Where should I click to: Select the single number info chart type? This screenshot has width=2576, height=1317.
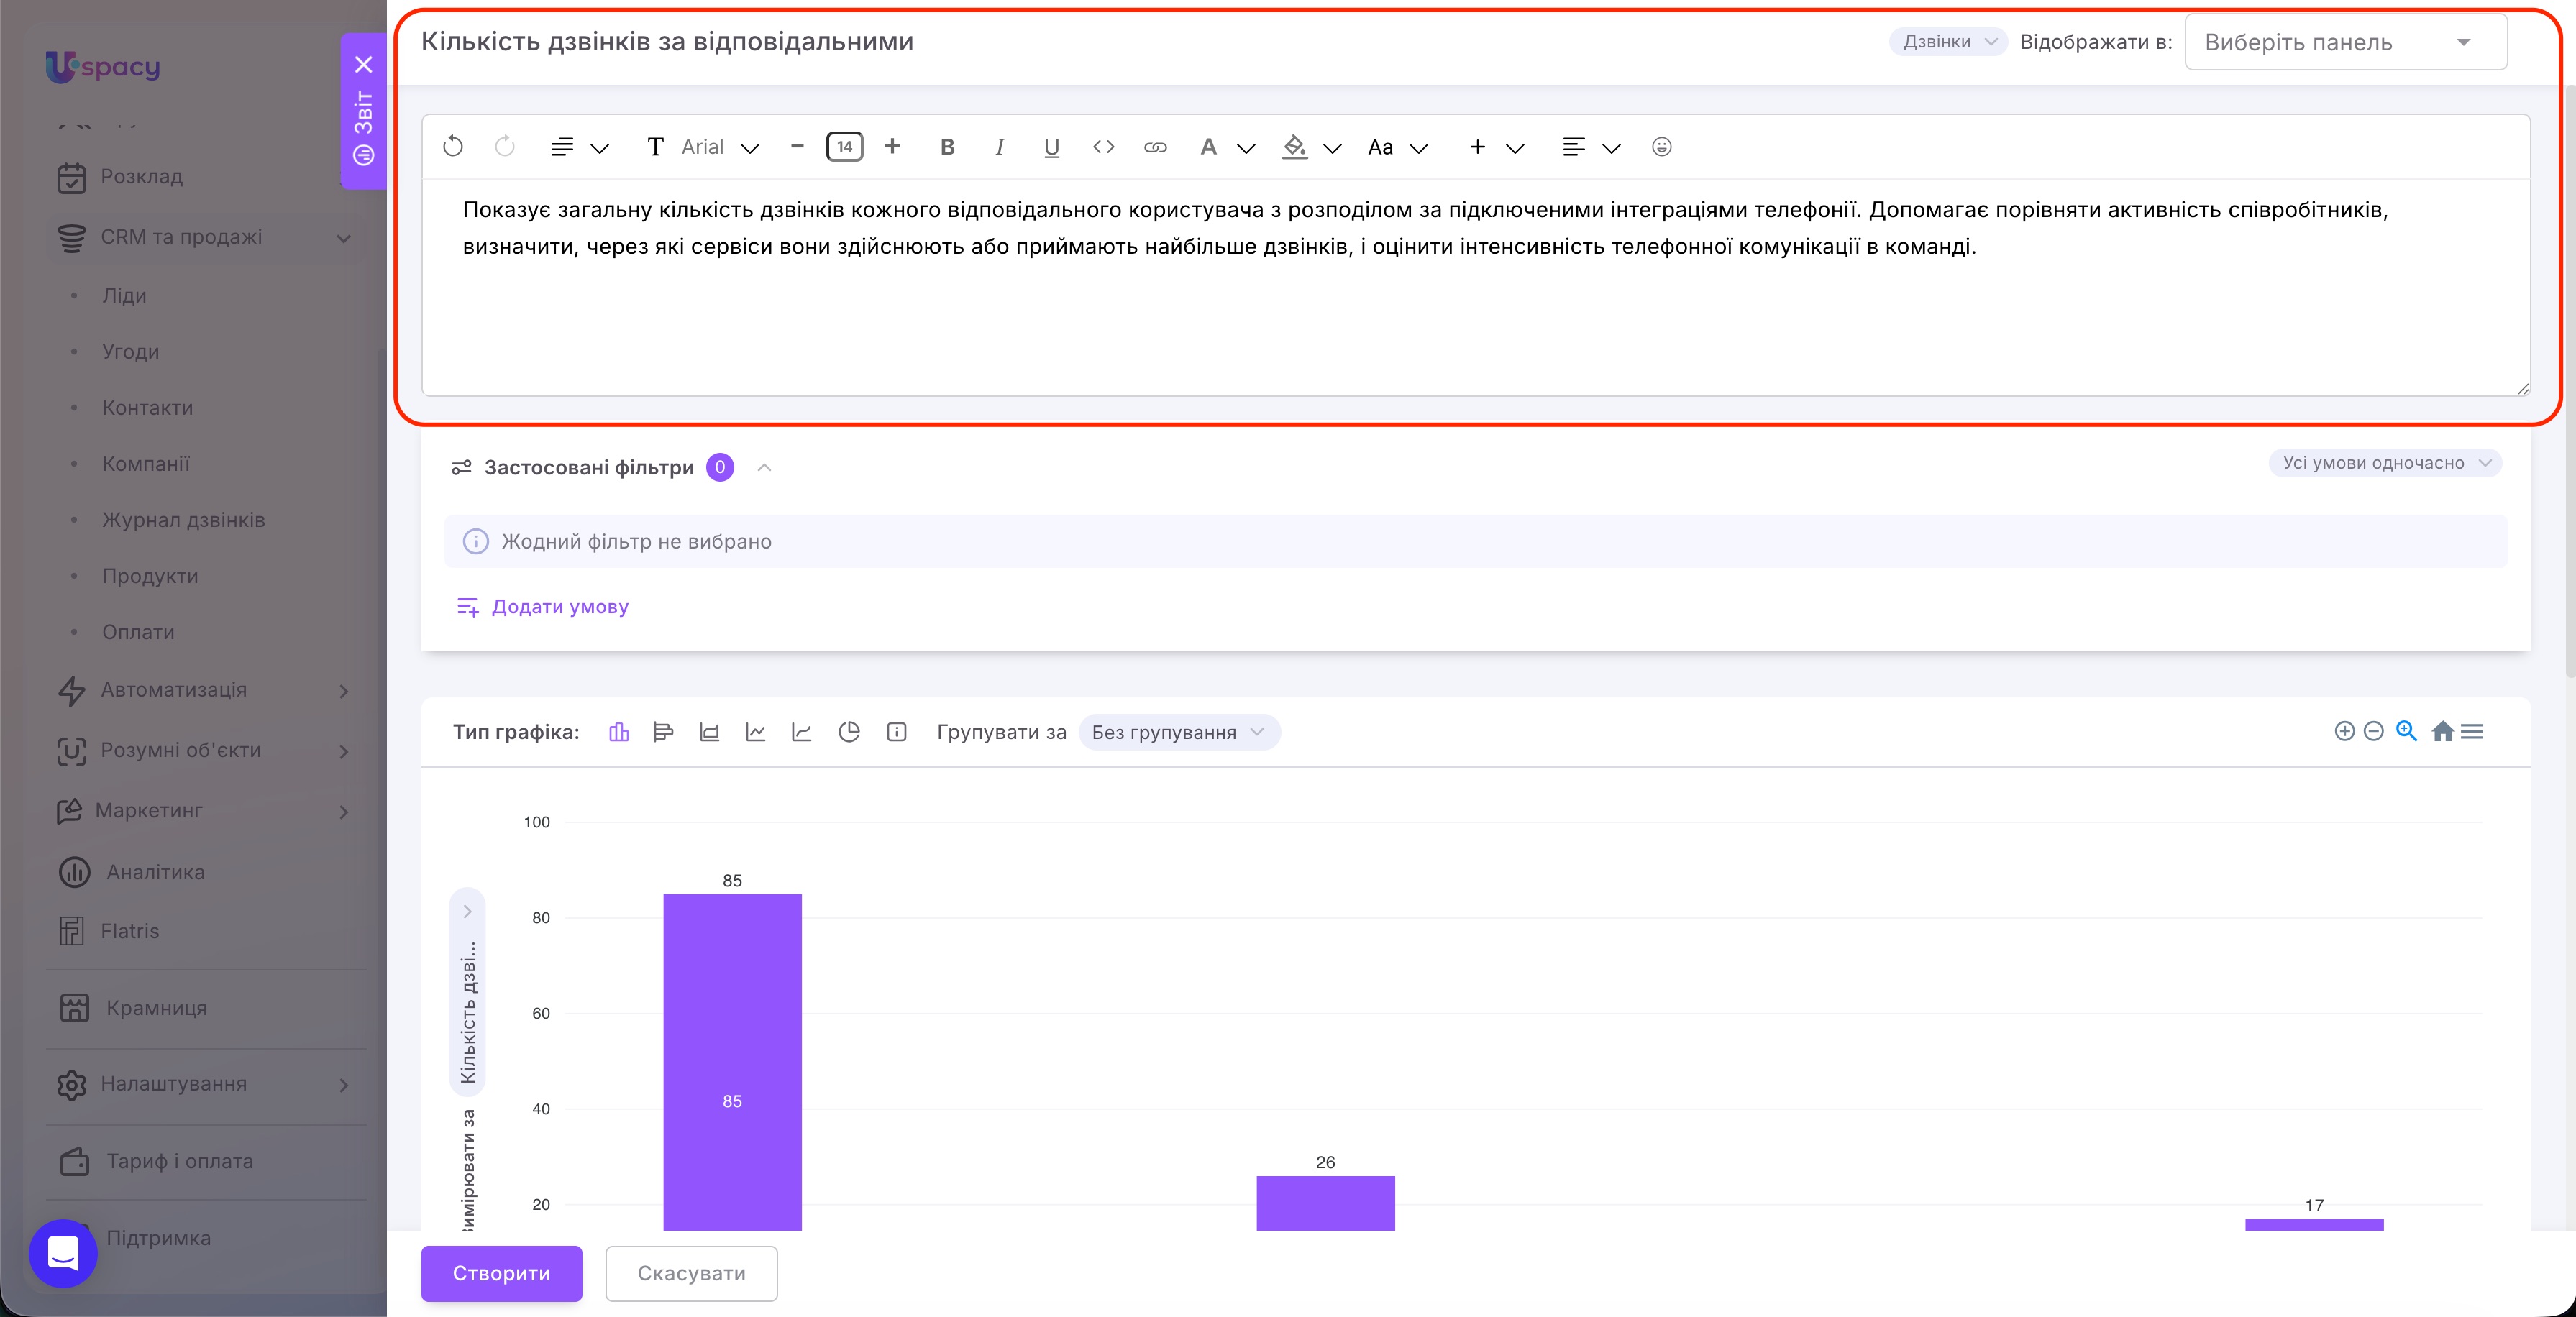pos(897,732)
